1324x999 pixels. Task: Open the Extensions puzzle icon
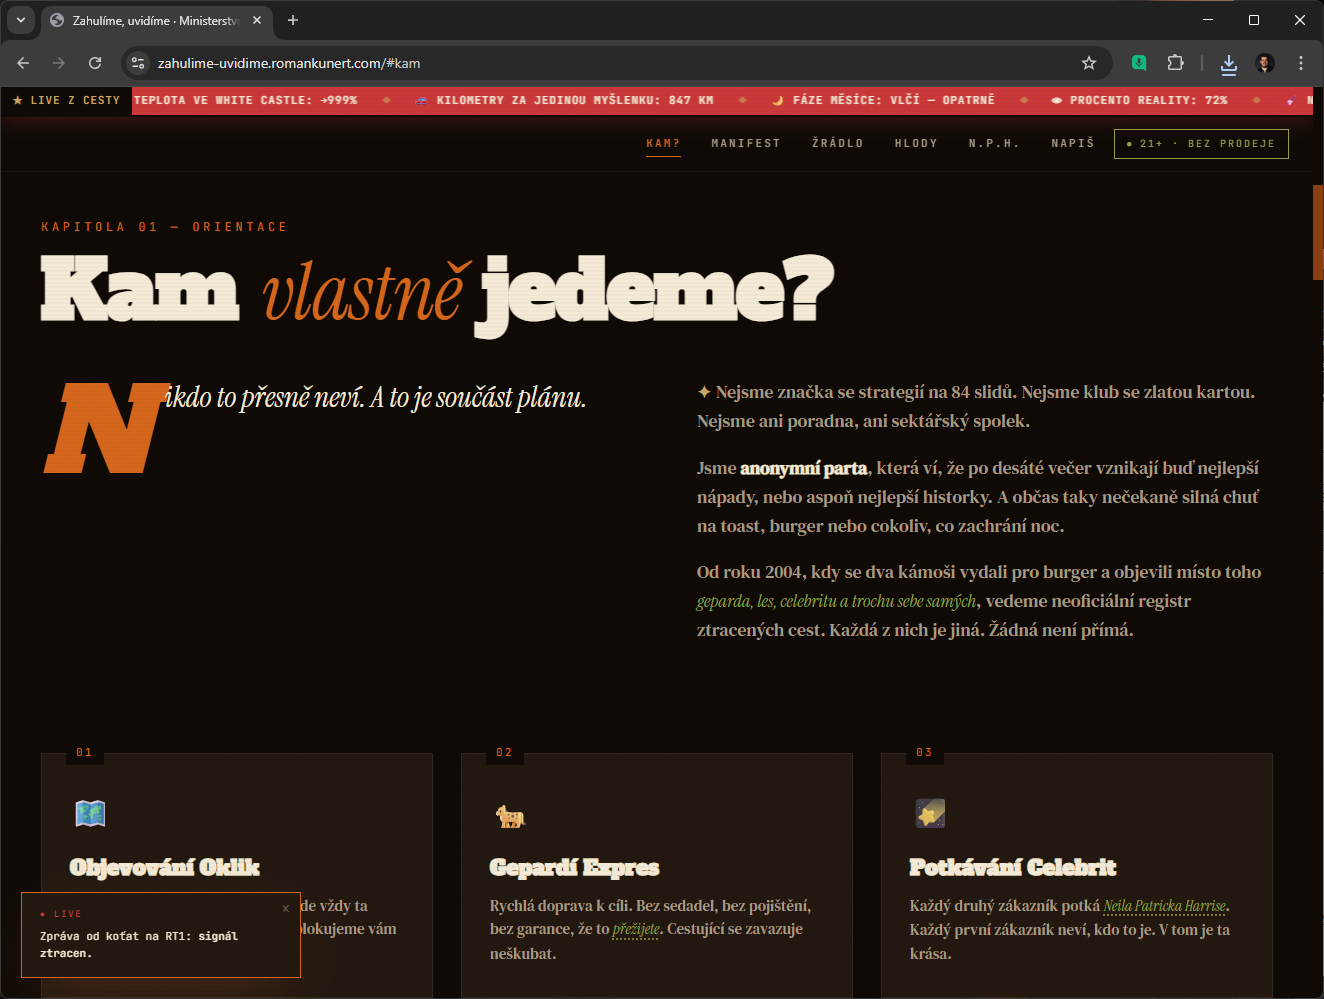click(x=1175, y=63)
